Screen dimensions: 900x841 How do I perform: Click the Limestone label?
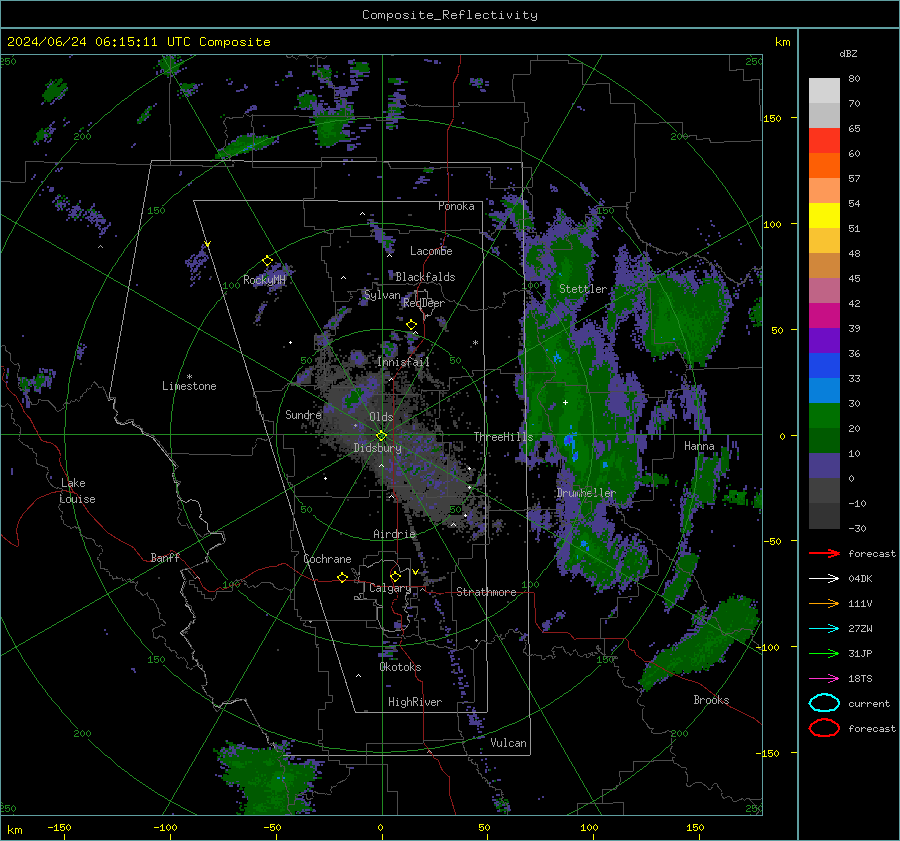189,386
